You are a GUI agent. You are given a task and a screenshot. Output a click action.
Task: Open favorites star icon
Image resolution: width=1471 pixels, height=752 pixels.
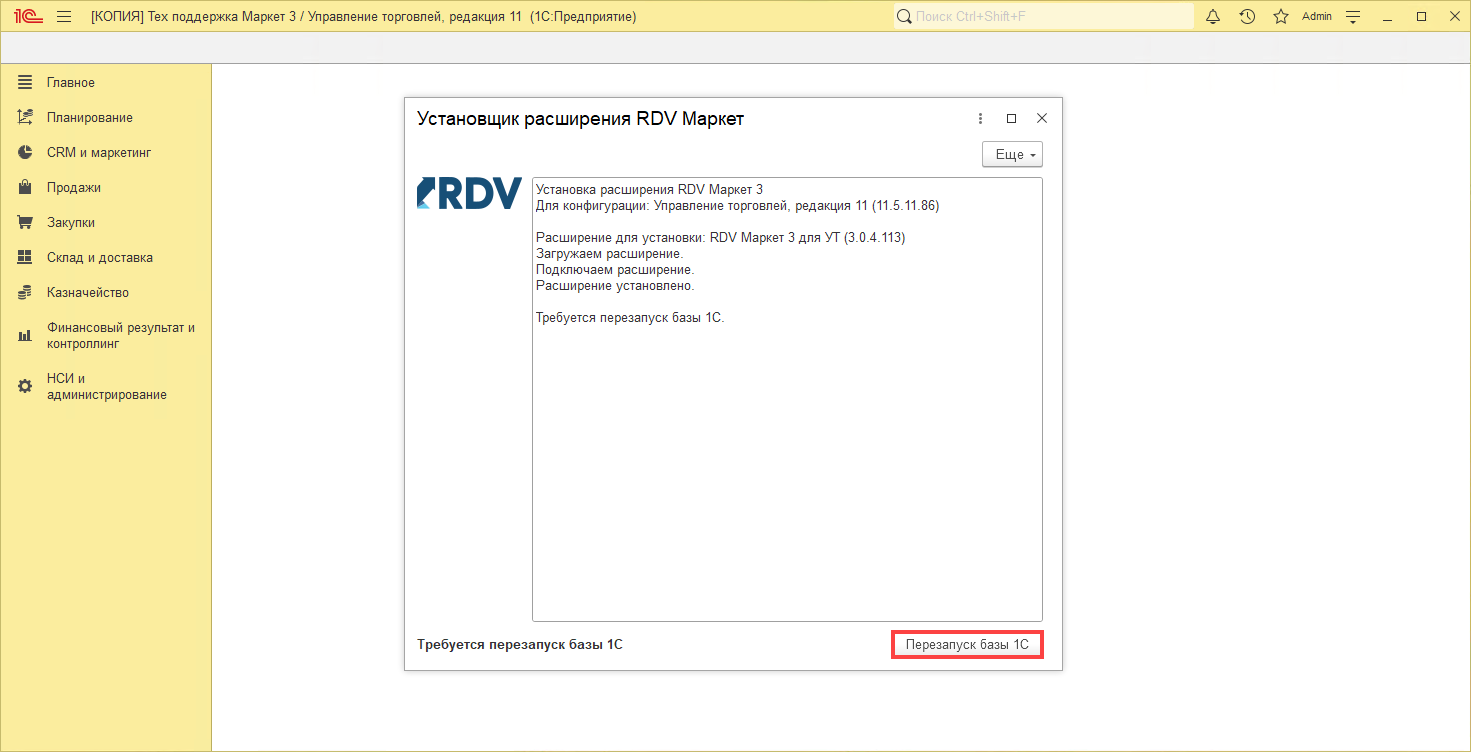click(x=1280, y=17)
